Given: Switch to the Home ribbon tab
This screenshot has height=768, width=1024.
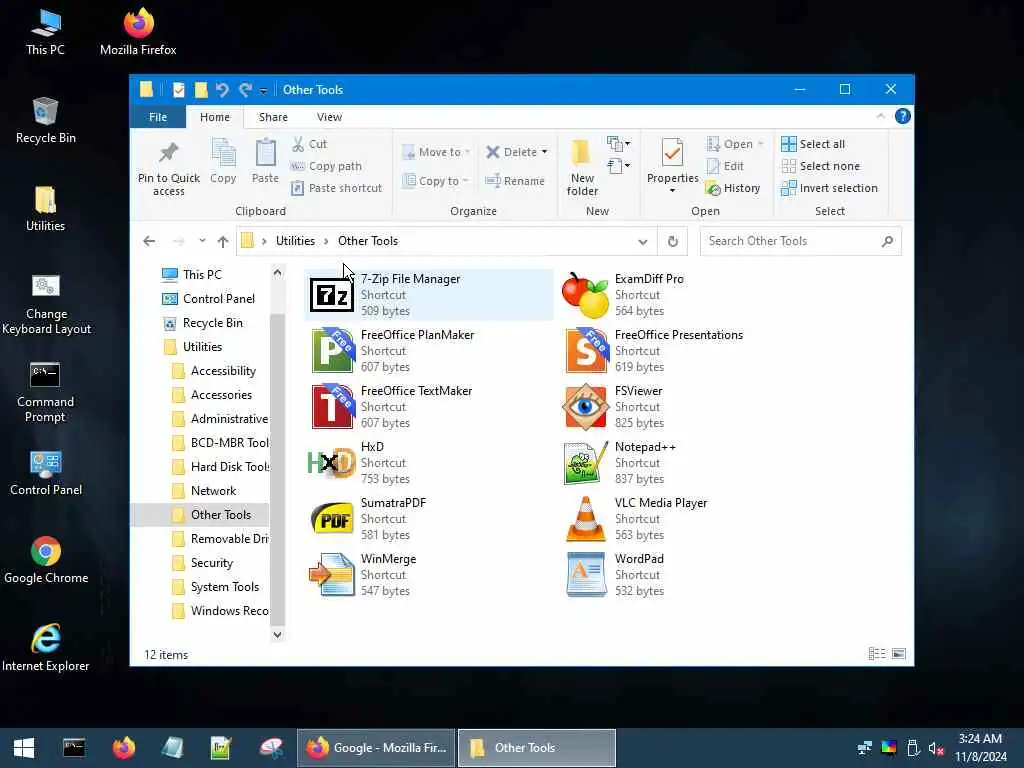Looking at the screenshot, I should pos(214,117).
